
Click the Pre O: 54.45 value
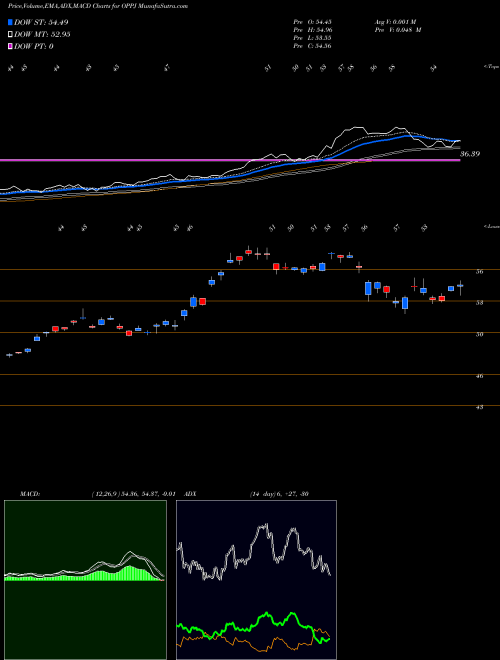tap(312, 22)
